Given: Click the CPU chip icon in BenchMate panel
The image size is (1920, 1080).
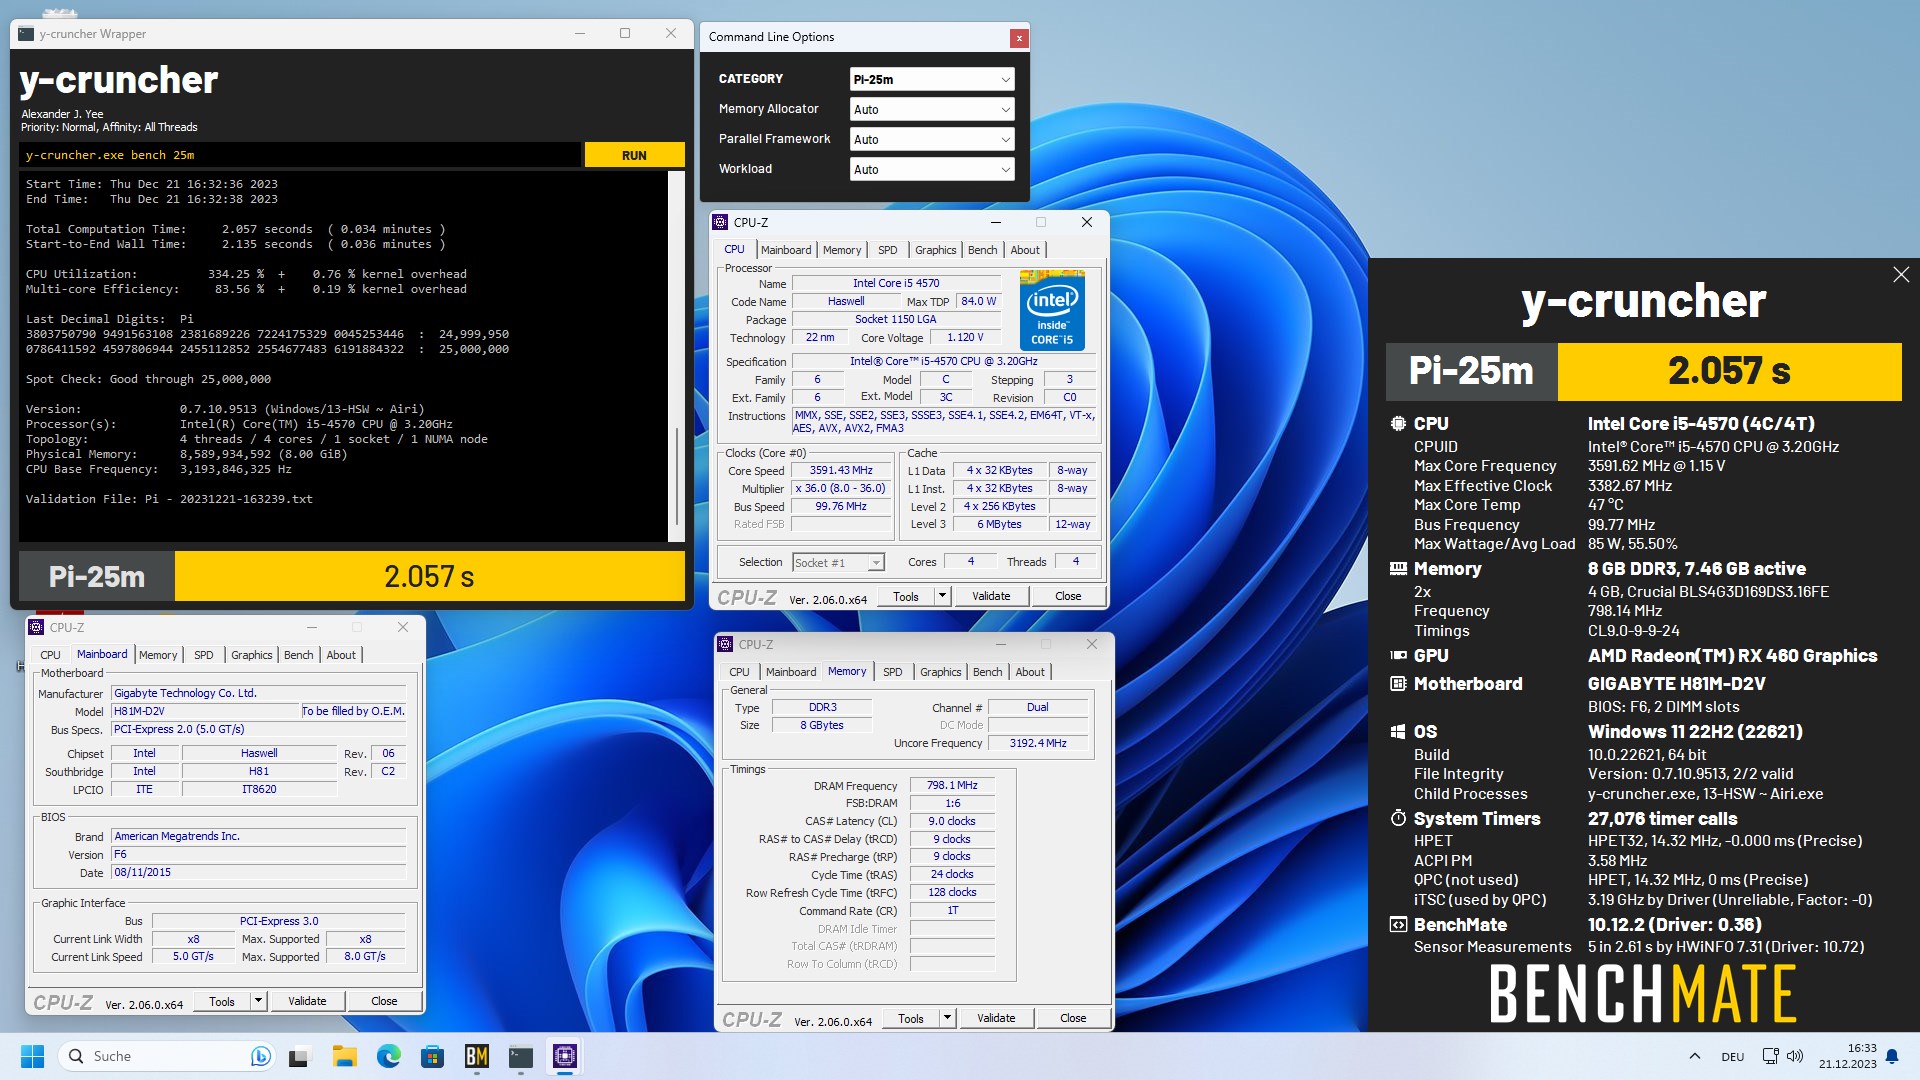Looking at the screenshot, I should pyautogui.click(x=1398, y=424).
